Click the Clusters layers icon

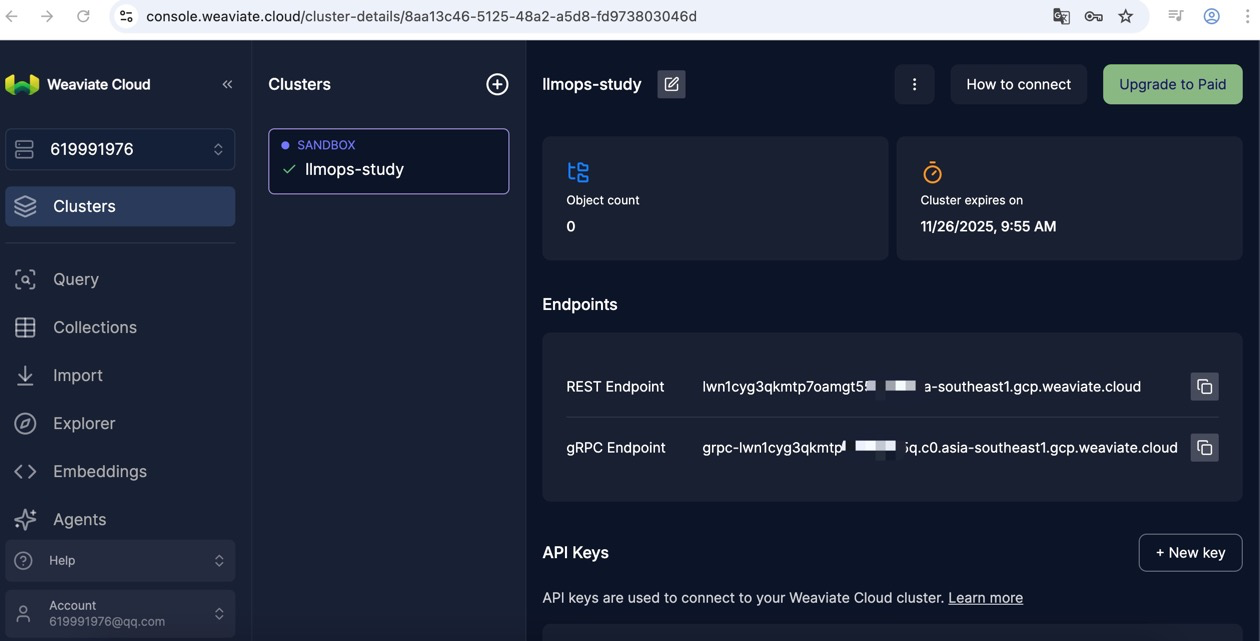point(25,206)
